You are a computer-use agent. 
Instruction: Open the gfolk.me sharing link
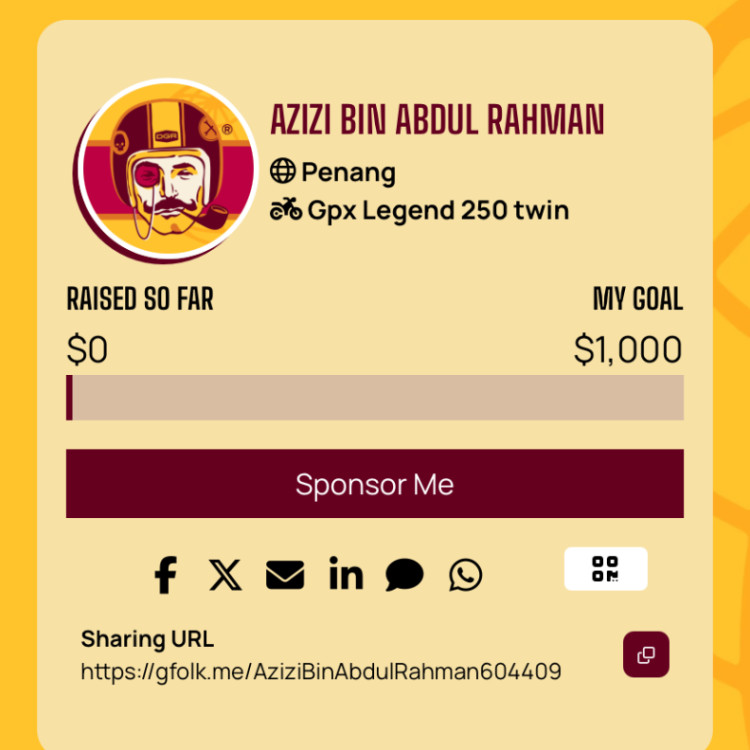point(321,671)
